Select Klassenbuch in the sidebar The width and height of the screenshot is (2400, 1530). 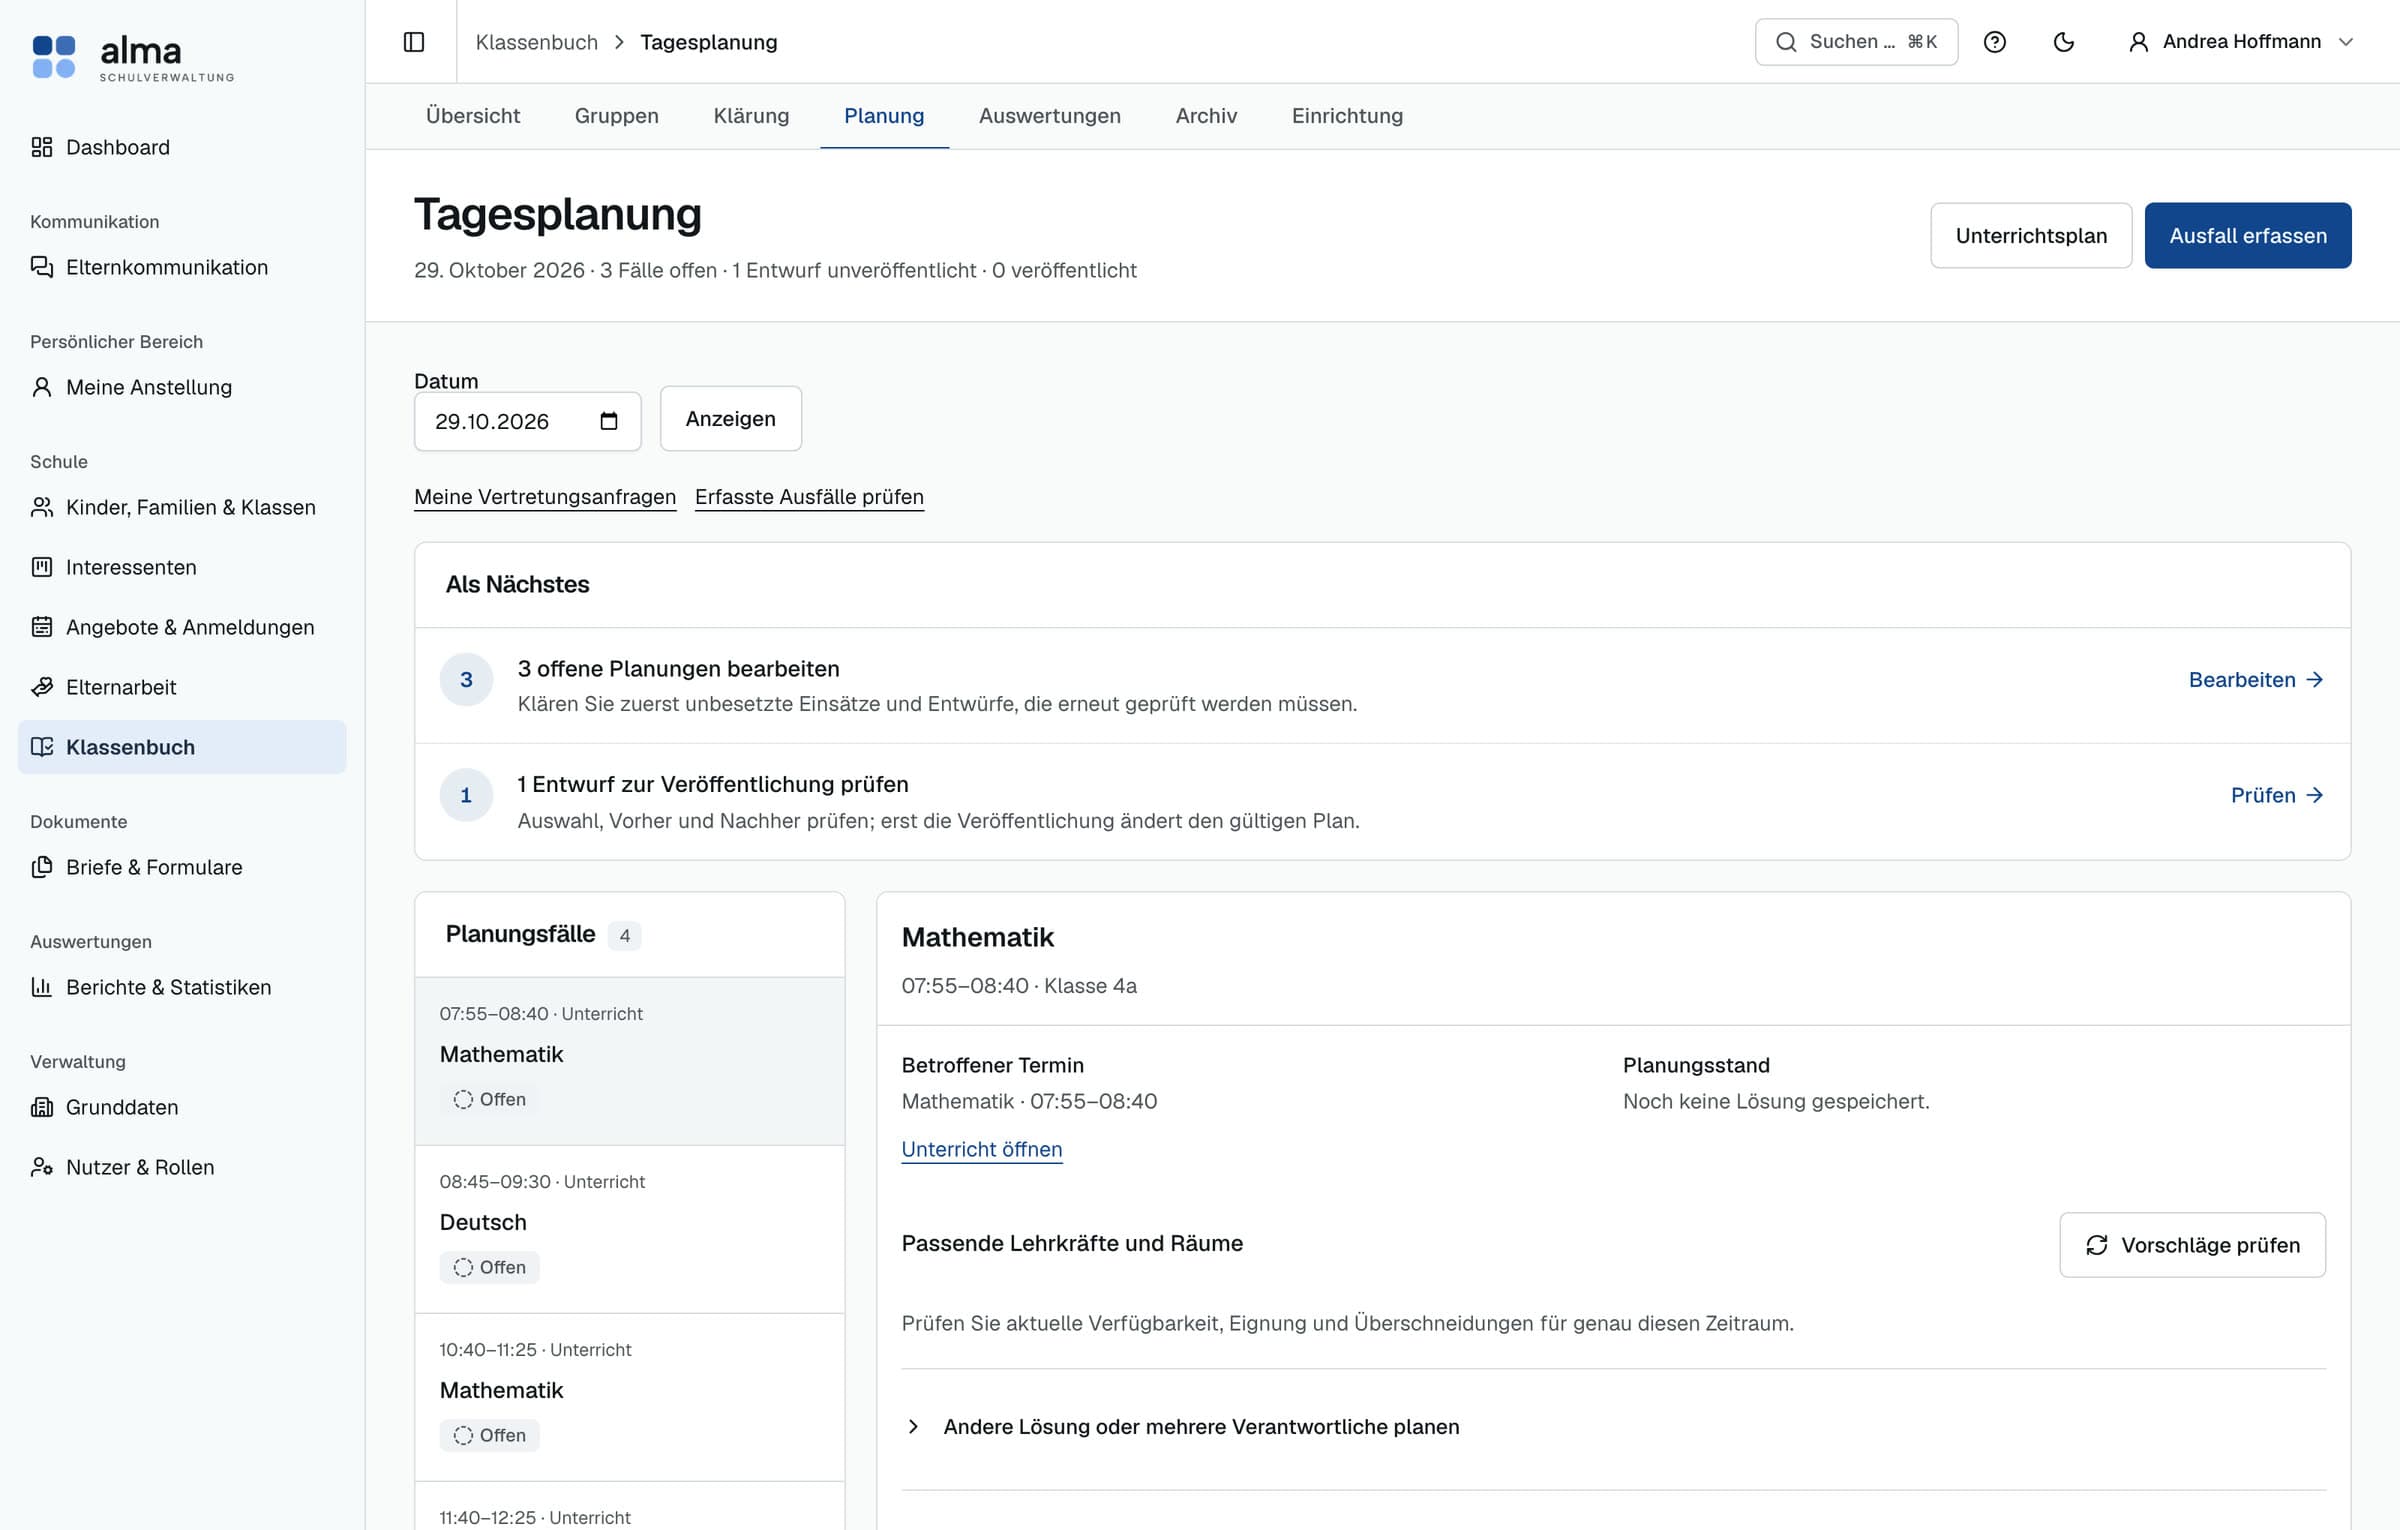[x=182, y=747]
